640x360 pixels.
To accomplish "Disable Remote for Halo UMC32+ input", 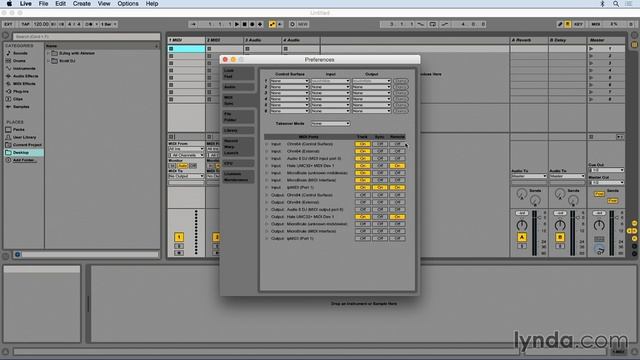I will click(397, 166).
